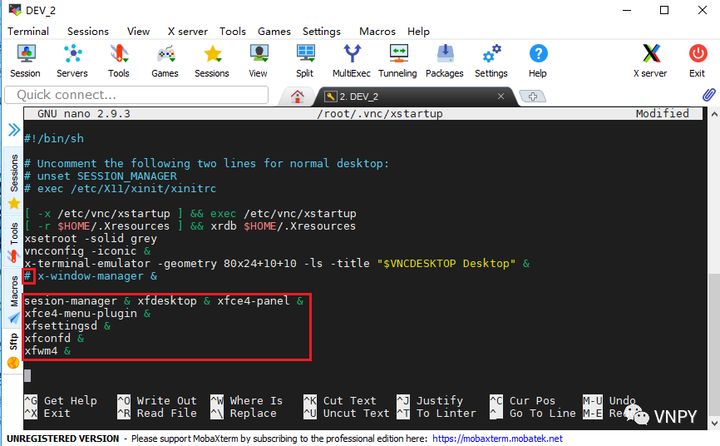The width and height of the screenshot is (720, 446).
Task: Open the Games menu in menu bar
Action: click(x=274, y=31)
